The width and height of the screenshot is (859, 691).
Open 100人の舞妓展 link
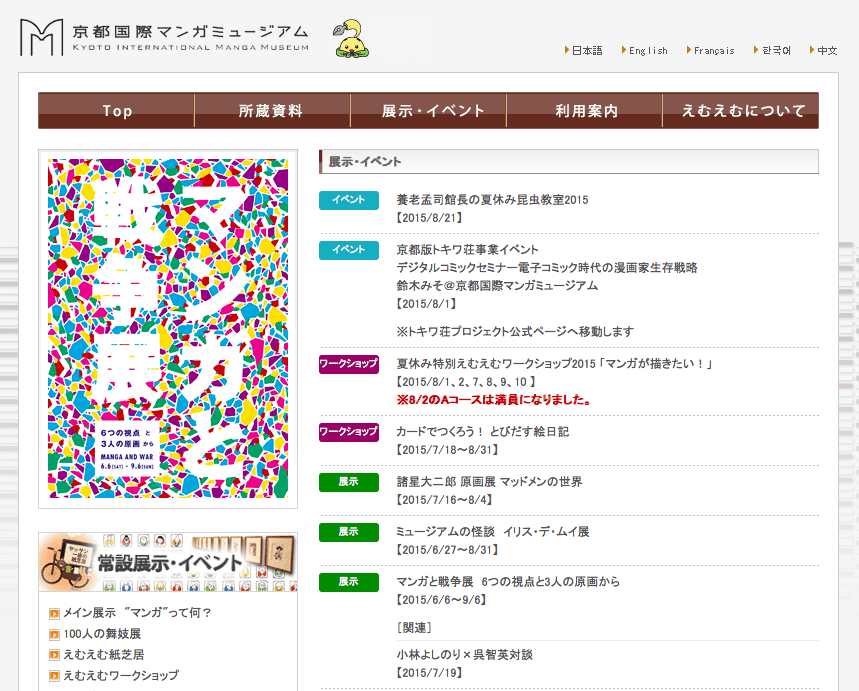point(102,633)
